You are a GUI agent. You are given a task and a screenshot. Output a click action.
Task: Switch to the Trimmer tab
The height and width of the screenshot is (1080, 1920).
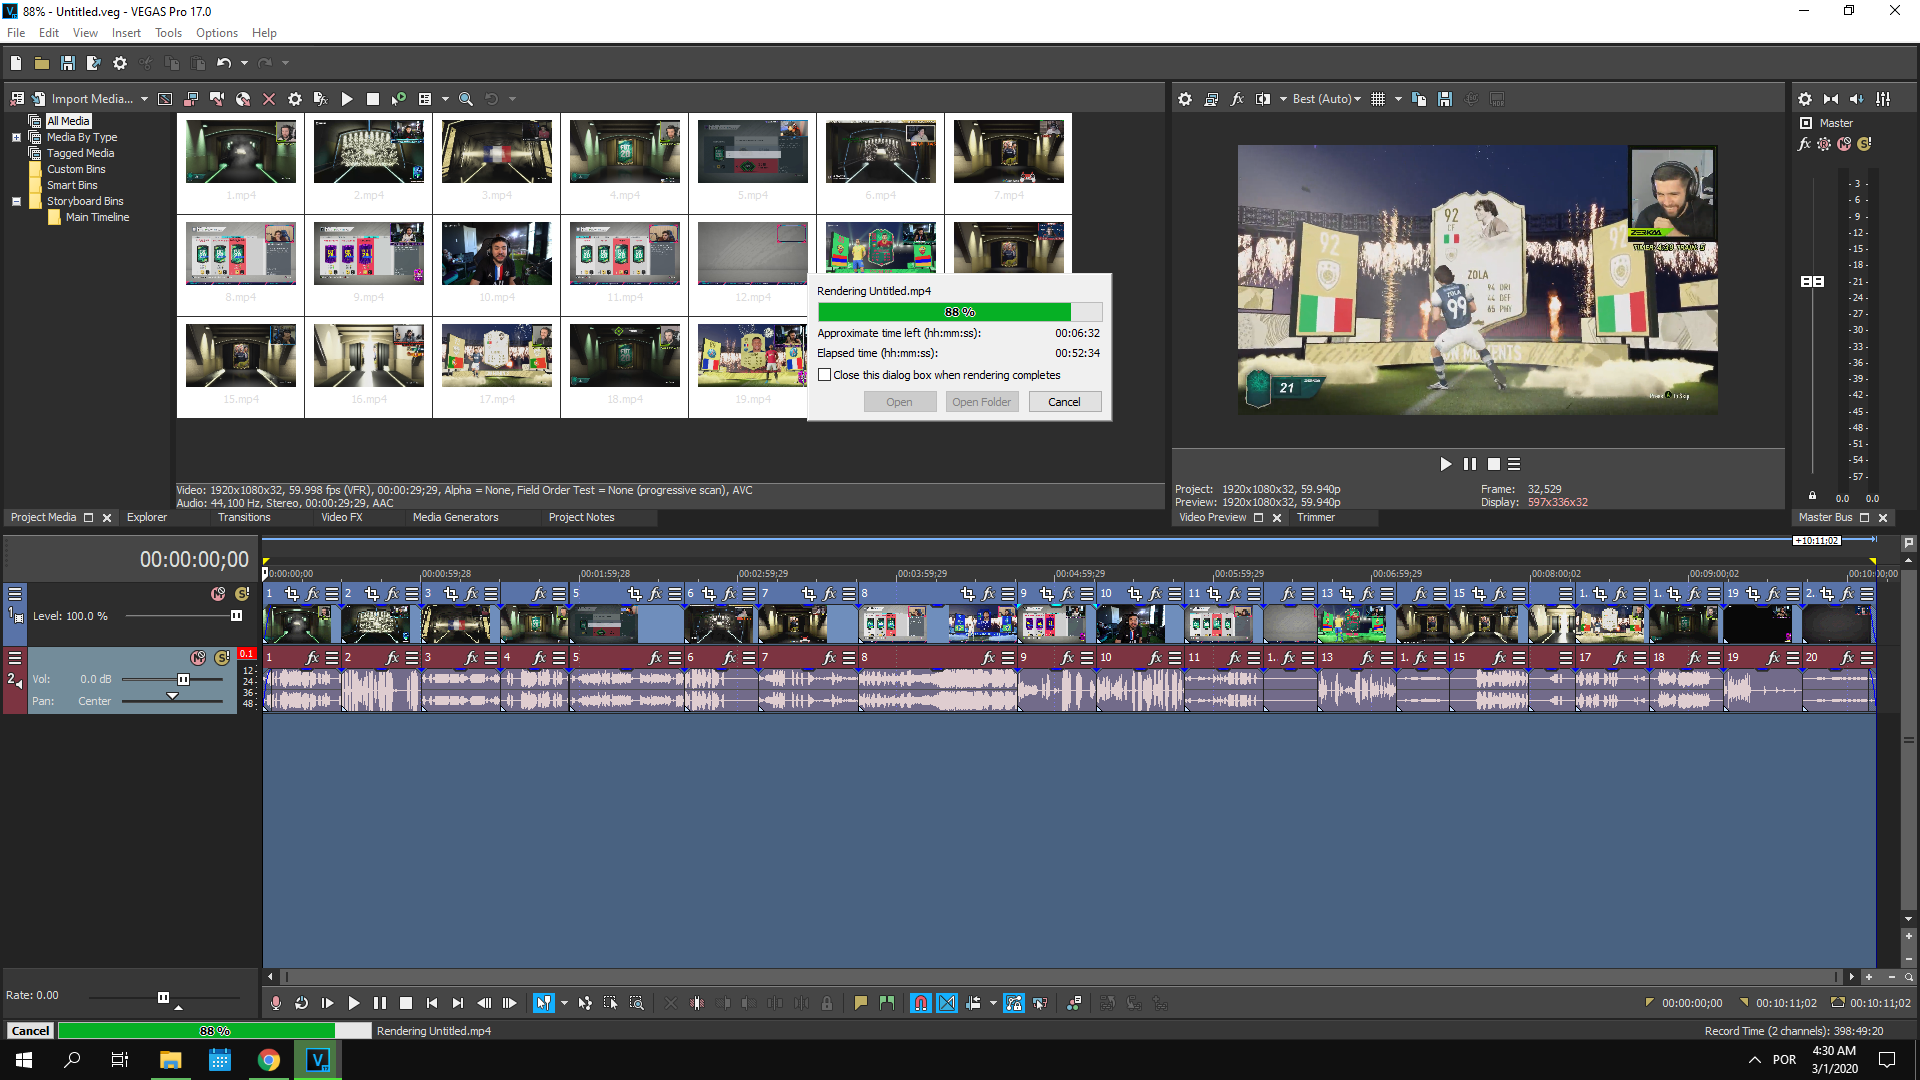(1316, 518)
